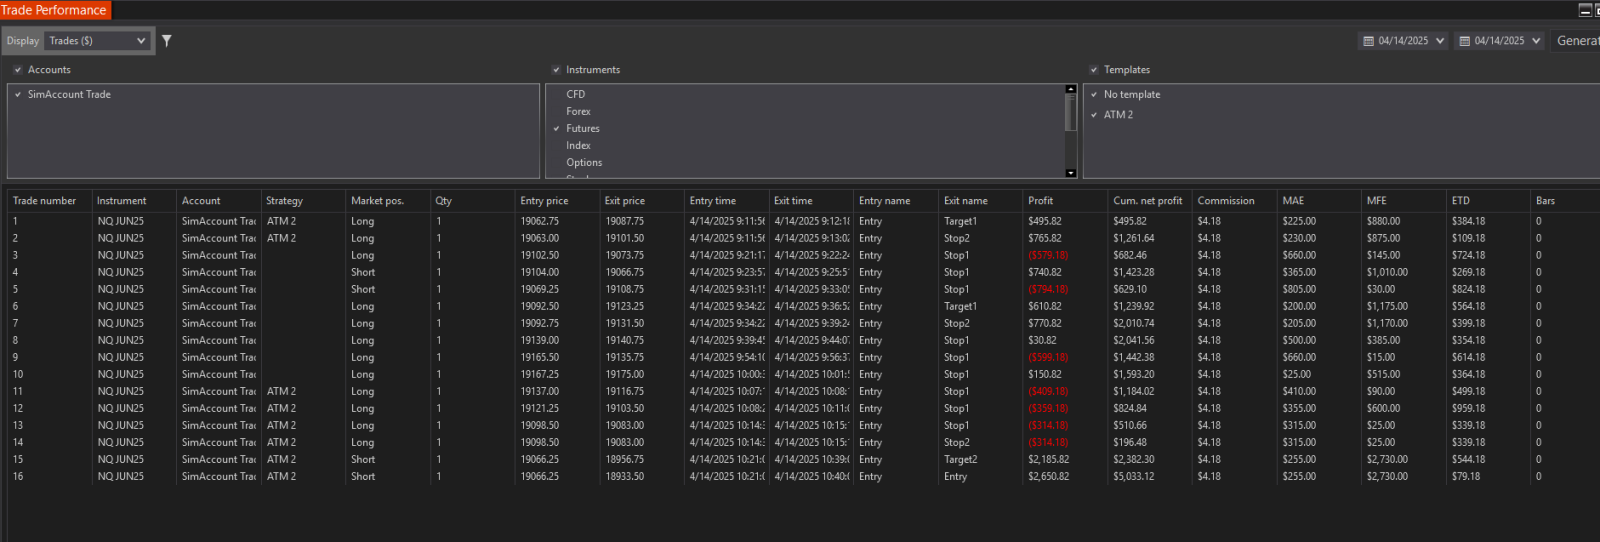Select trade 1 exit name Target1
This screenshot has height=542, width=1600.
(961, 222)
